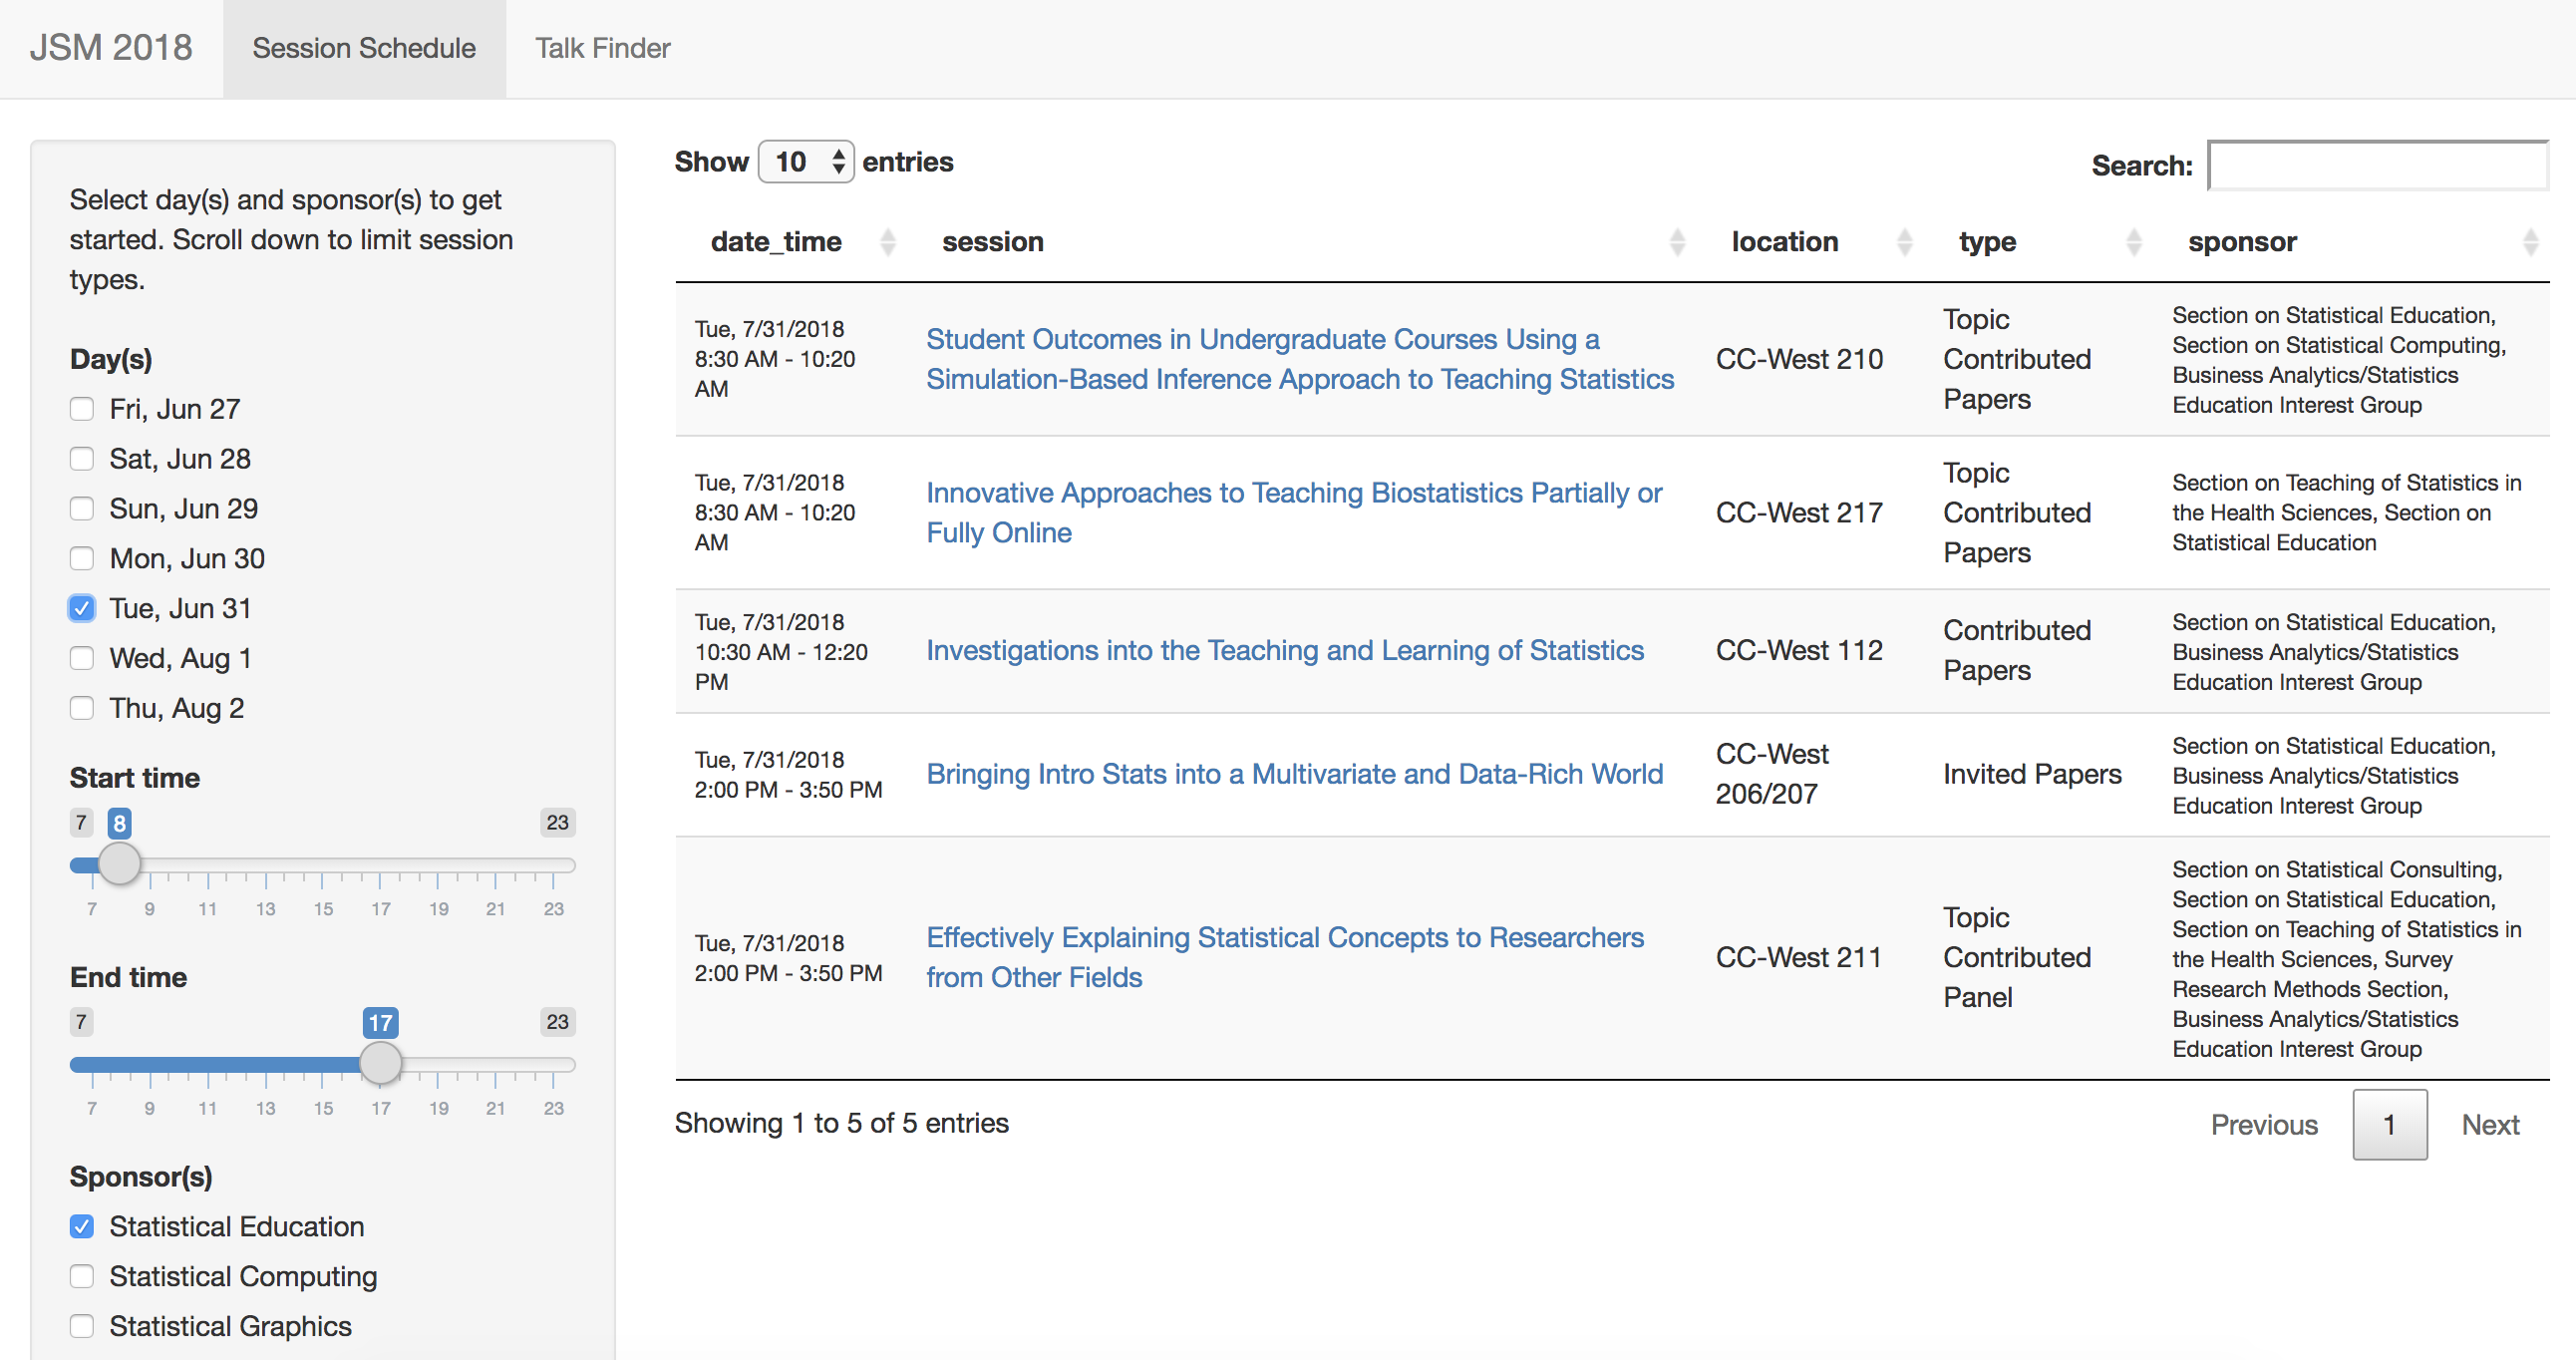This screenshot has height=1360, width=2576.
Task: Click the Previous pagination button
Action: coord(2263,1124)
